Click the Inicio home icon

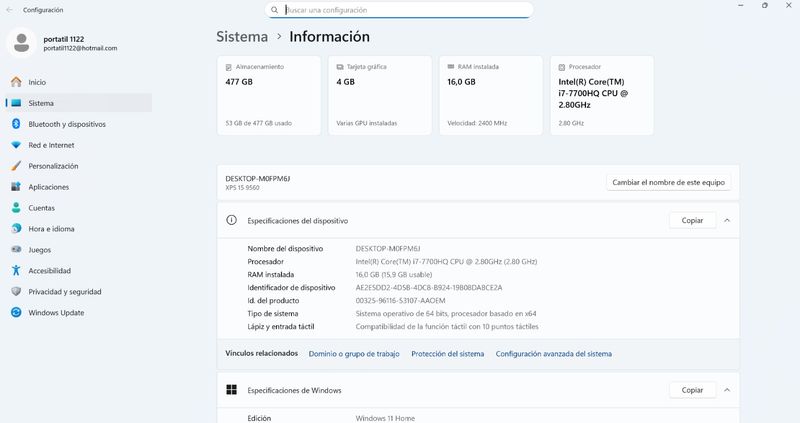pyautogui.click(x=16, y=82)
